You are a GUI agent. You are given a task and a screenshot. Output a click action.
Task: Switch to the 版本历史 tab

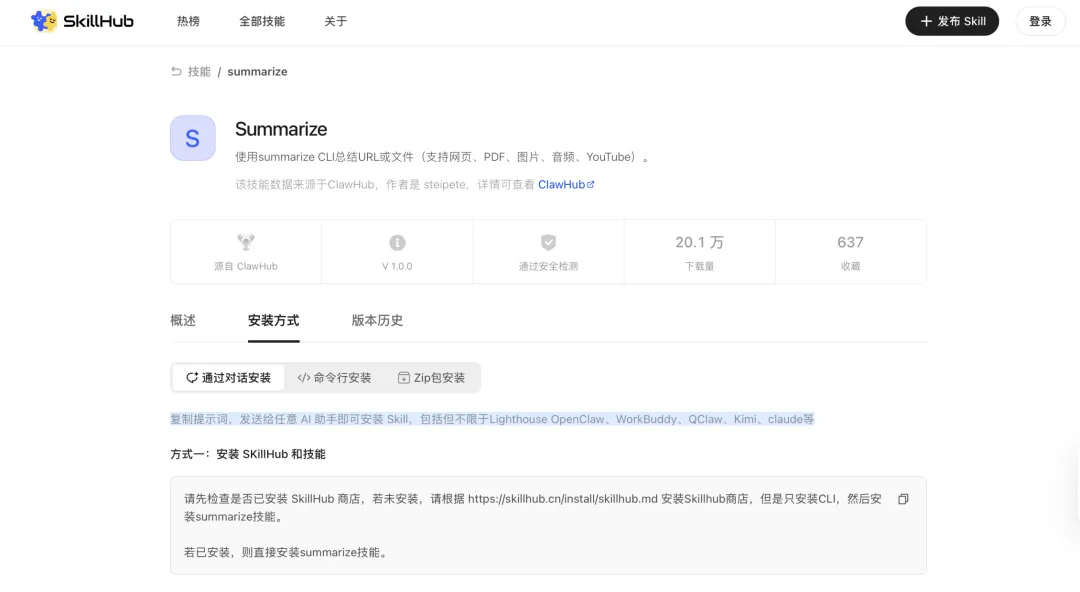(377, 320)
